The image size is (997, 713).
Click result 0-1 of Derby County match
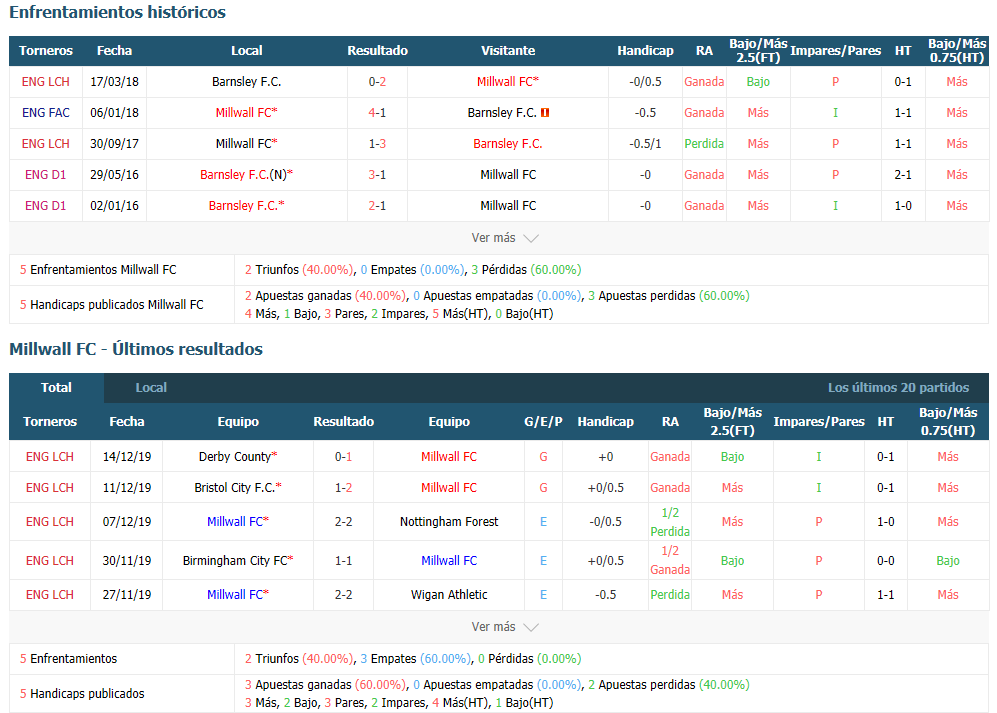(343, 457)
